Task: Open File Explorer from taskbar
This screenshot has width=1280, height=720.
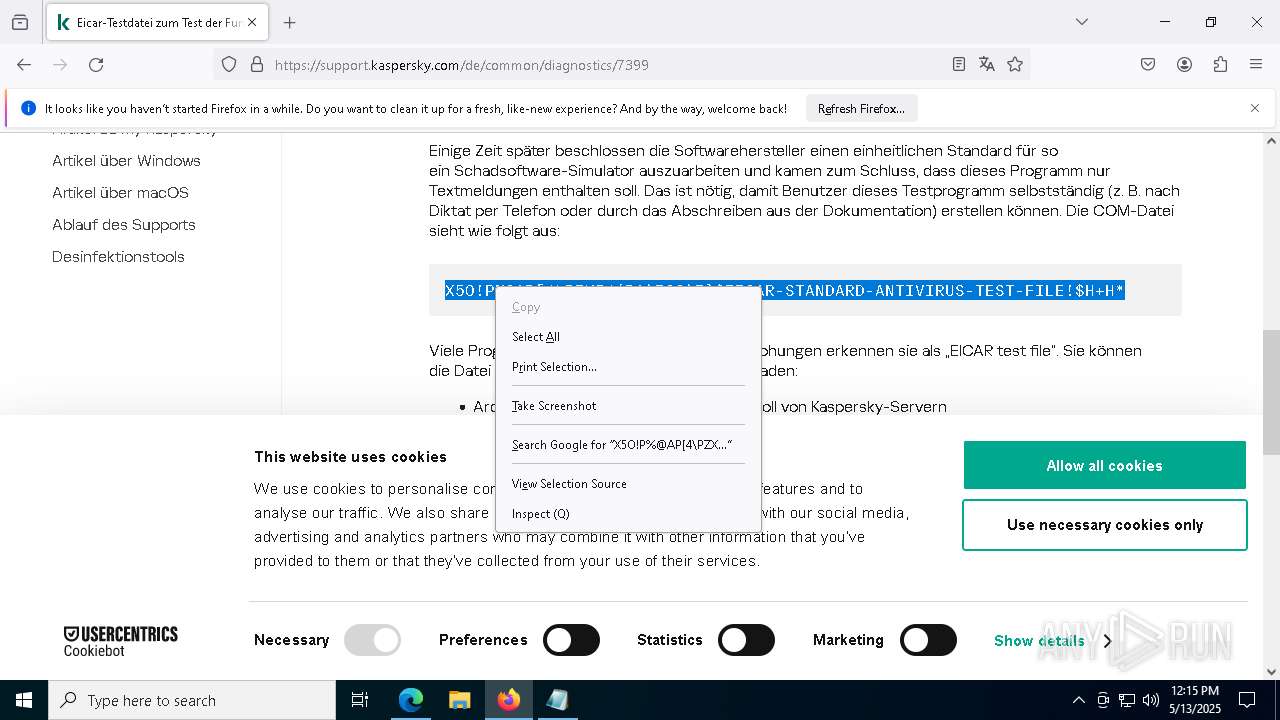Action: click(459, 700)
